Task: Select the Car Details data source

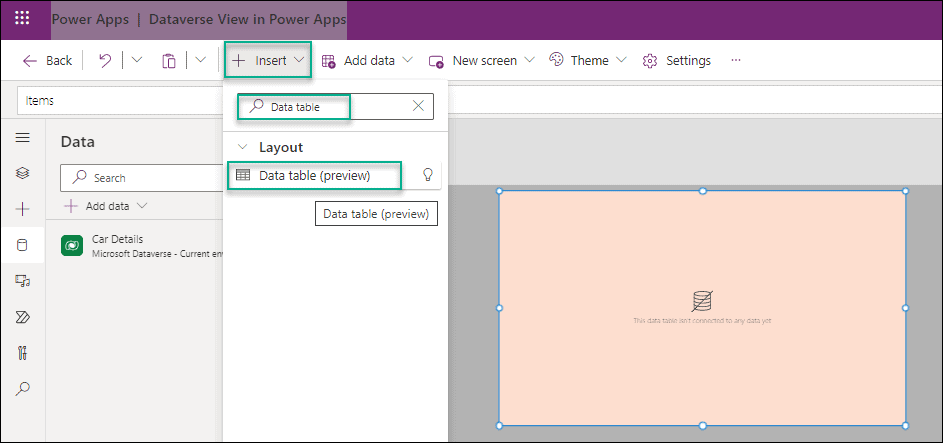Action: 141,246
